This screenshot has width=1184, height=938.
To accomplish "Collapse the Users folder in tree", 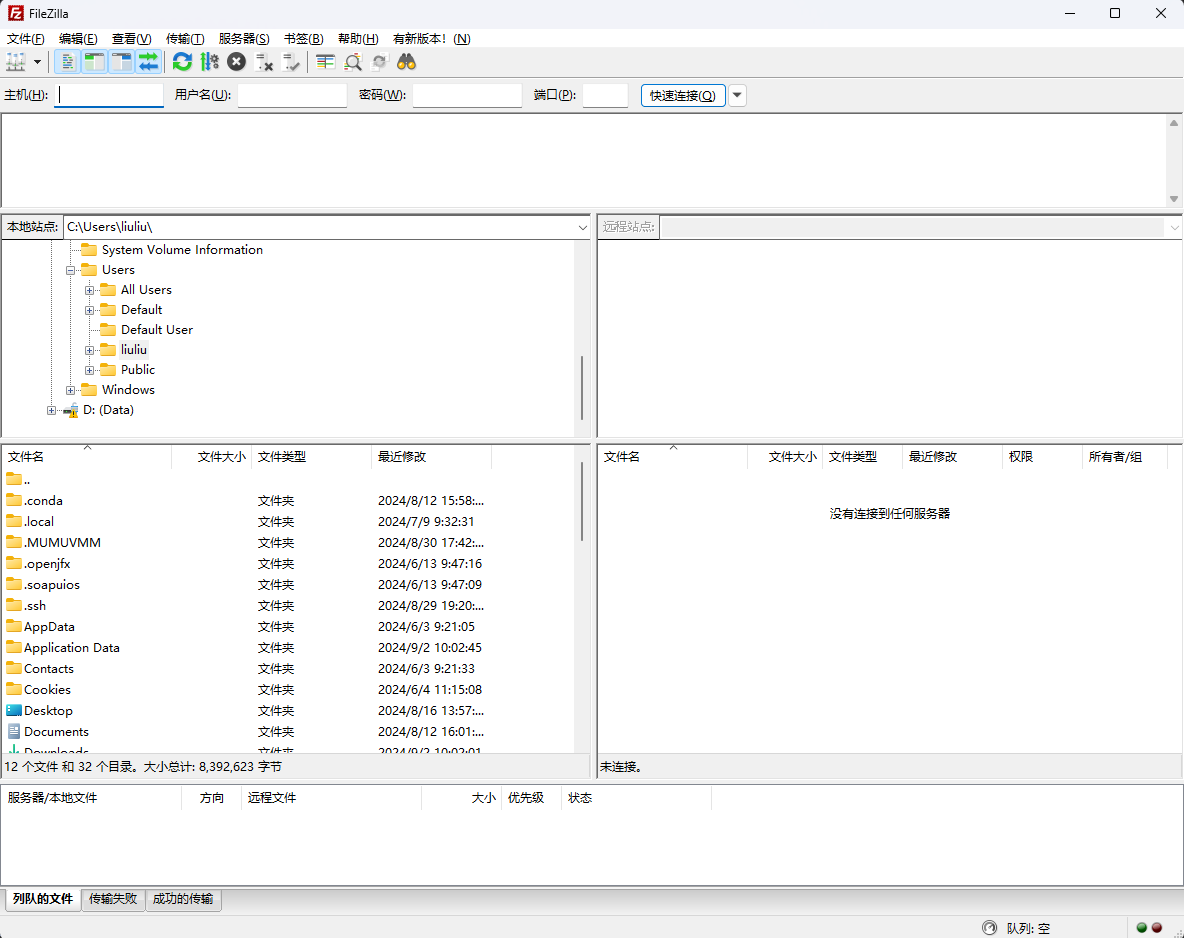I will [x=70, y=270].
